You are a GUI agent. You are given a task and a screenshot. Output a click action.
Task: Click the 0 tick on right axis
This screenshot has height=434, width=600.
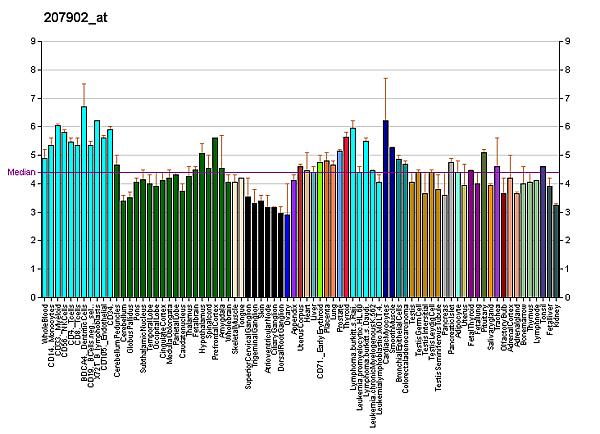point(567,297)
